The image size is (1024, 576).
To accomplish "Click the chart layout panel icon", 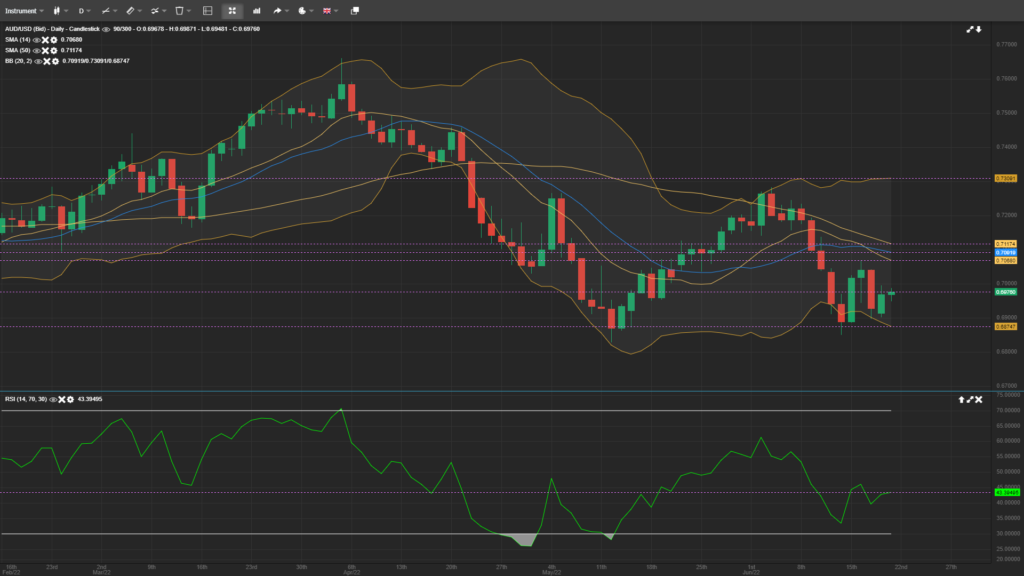I will pos(207,10).
